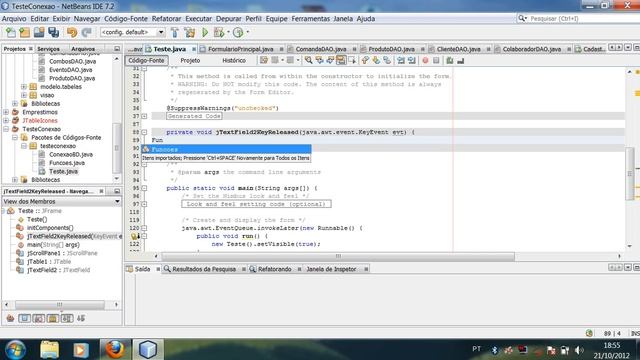Switch to FormularioPrincipal.java tab

[x=240, y=49]
